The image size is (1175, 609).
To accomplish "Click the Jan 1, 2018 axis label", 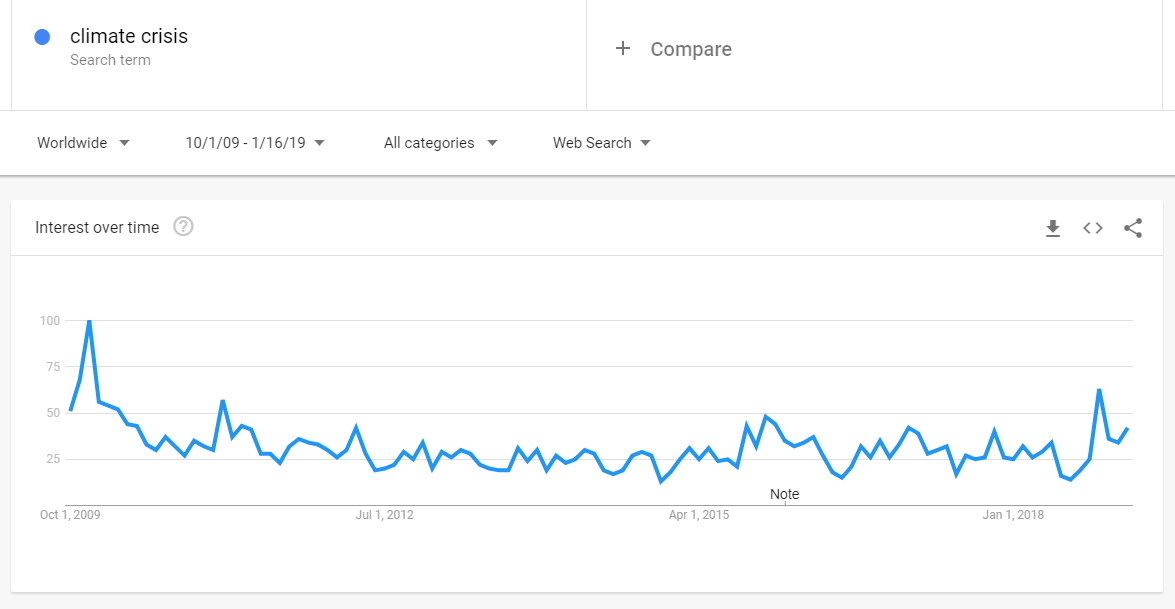I will coord(1013,515).
